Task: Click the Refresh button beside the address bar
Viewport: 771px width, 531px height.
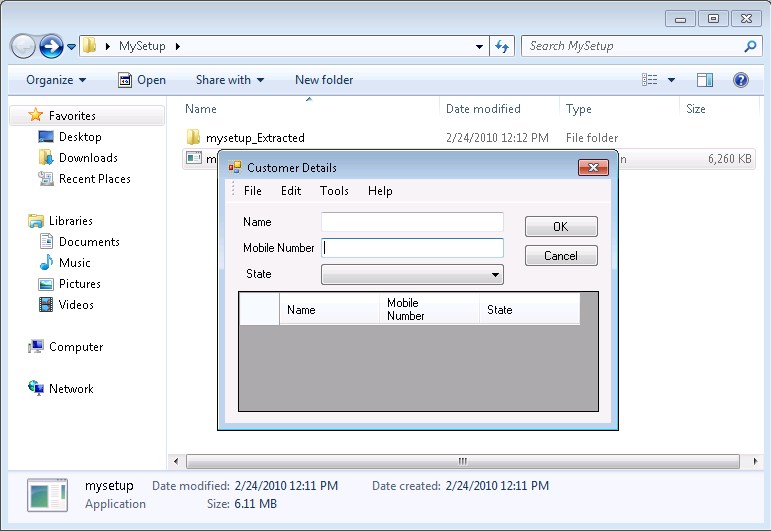Action: click(502, 46)
